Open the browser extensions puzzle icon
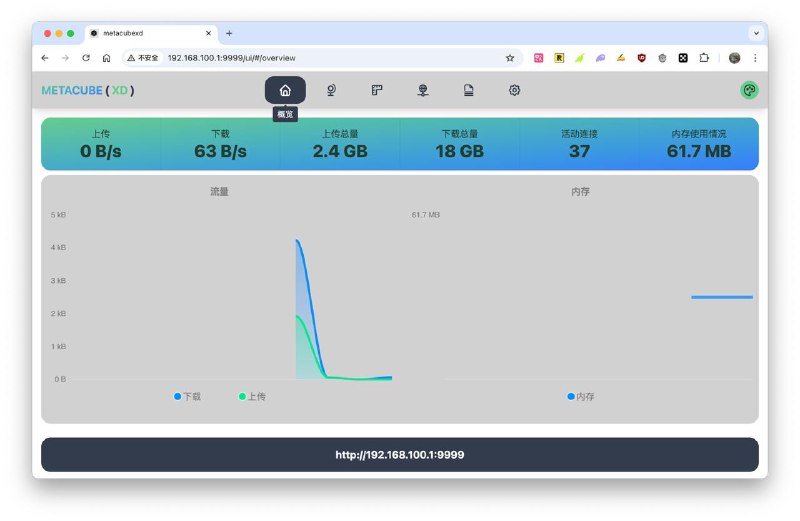This screenshot has height=521, width=800. 705,58
